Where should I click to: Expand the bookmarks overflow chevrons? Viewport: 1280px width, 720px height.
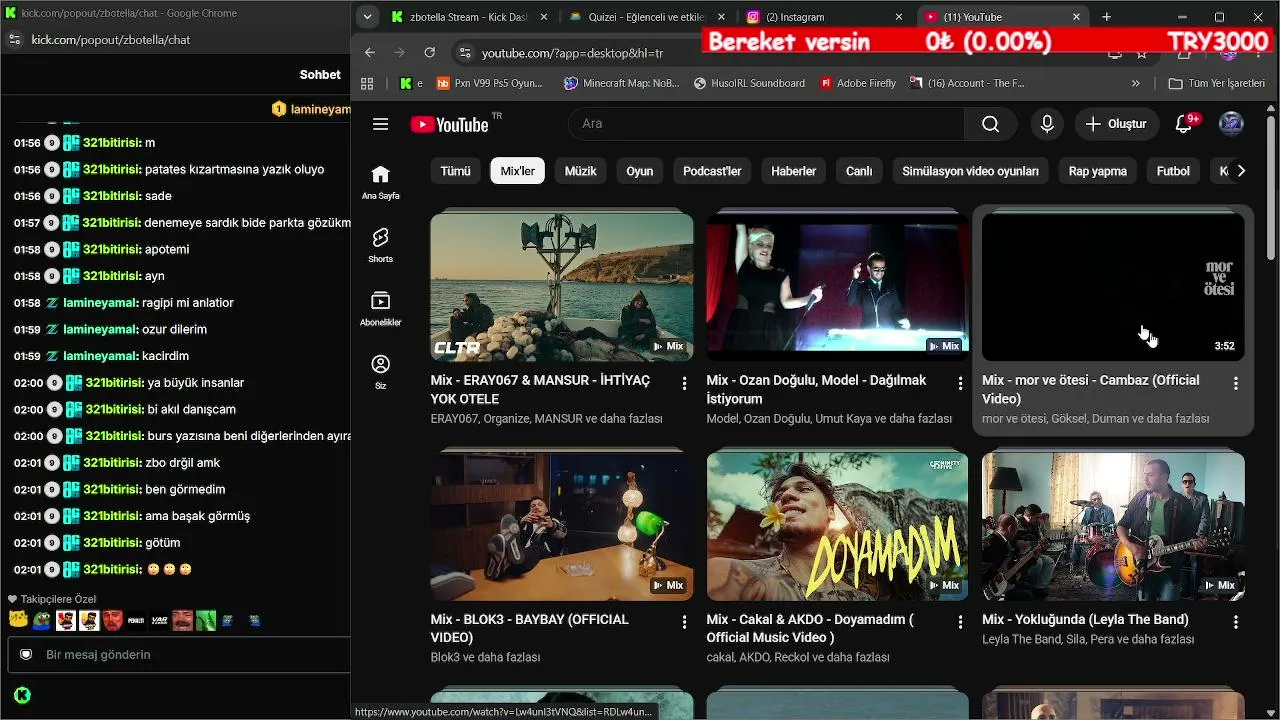(1136, 83)
